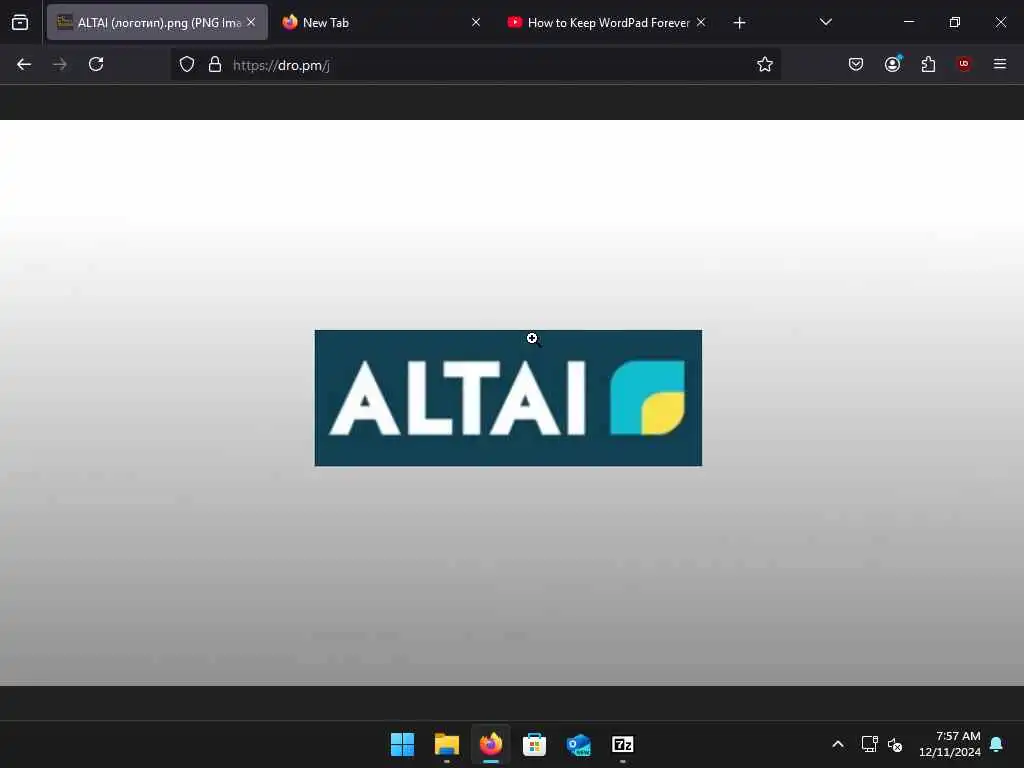Open Firefox application hamburger menu

tap(1000, 64)
